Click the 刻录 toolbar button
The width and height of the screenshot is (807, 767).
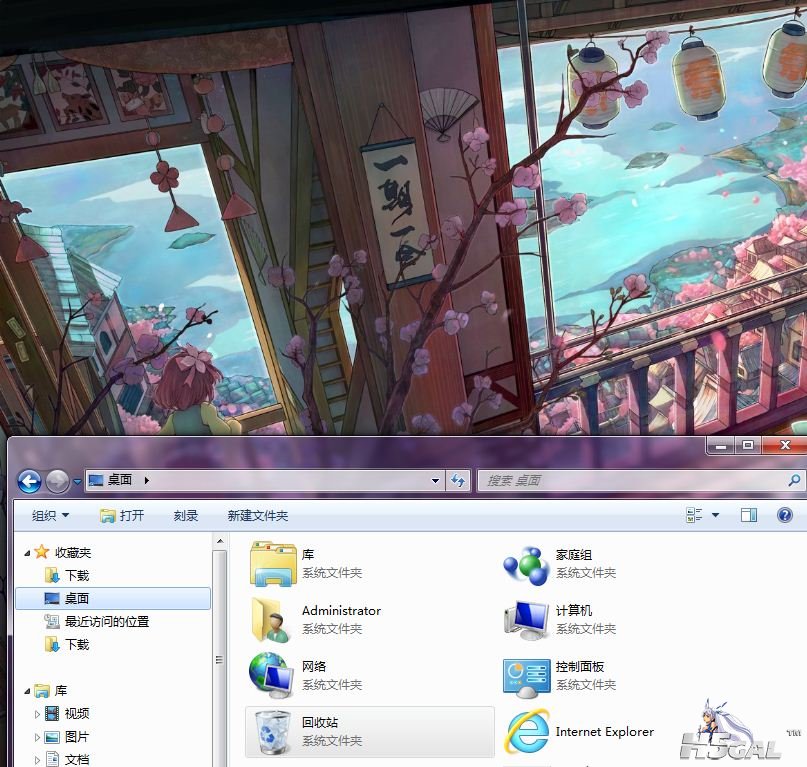coord(186,515)
